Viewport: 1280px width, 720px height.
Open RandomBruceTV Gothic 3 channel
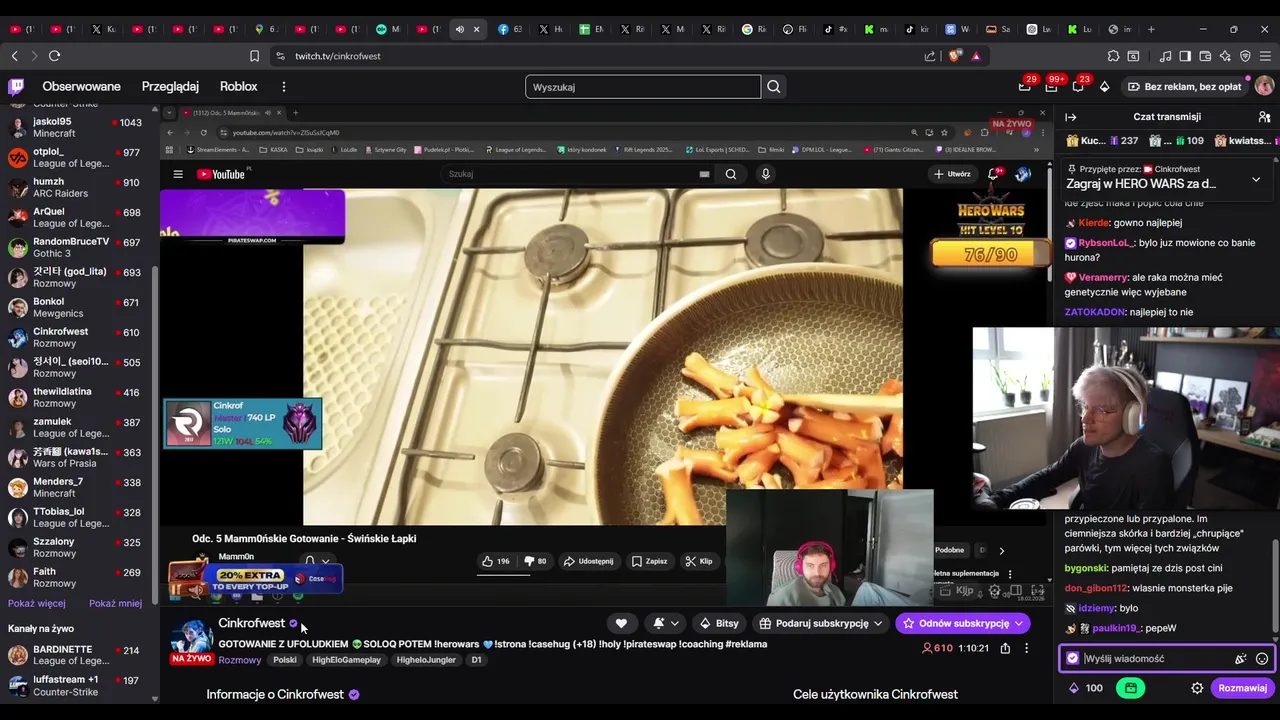pyautogui.click(x=78, y=247)
